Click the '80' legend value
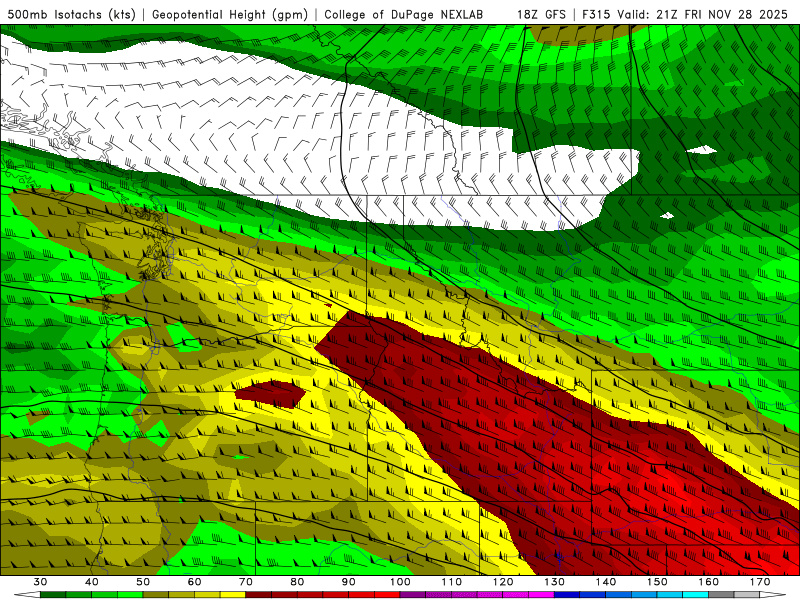The width and height of the screenshot is (800, 600). click(x=297, y=582)
